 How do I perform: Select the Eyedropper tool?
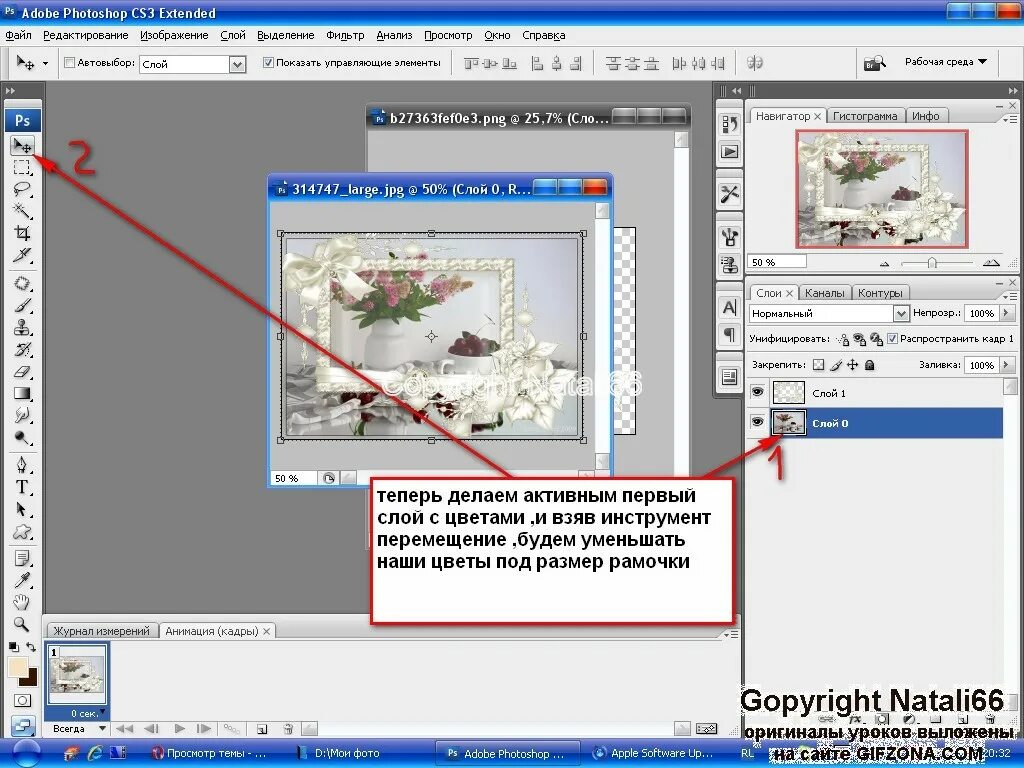(x=22, y=580)
